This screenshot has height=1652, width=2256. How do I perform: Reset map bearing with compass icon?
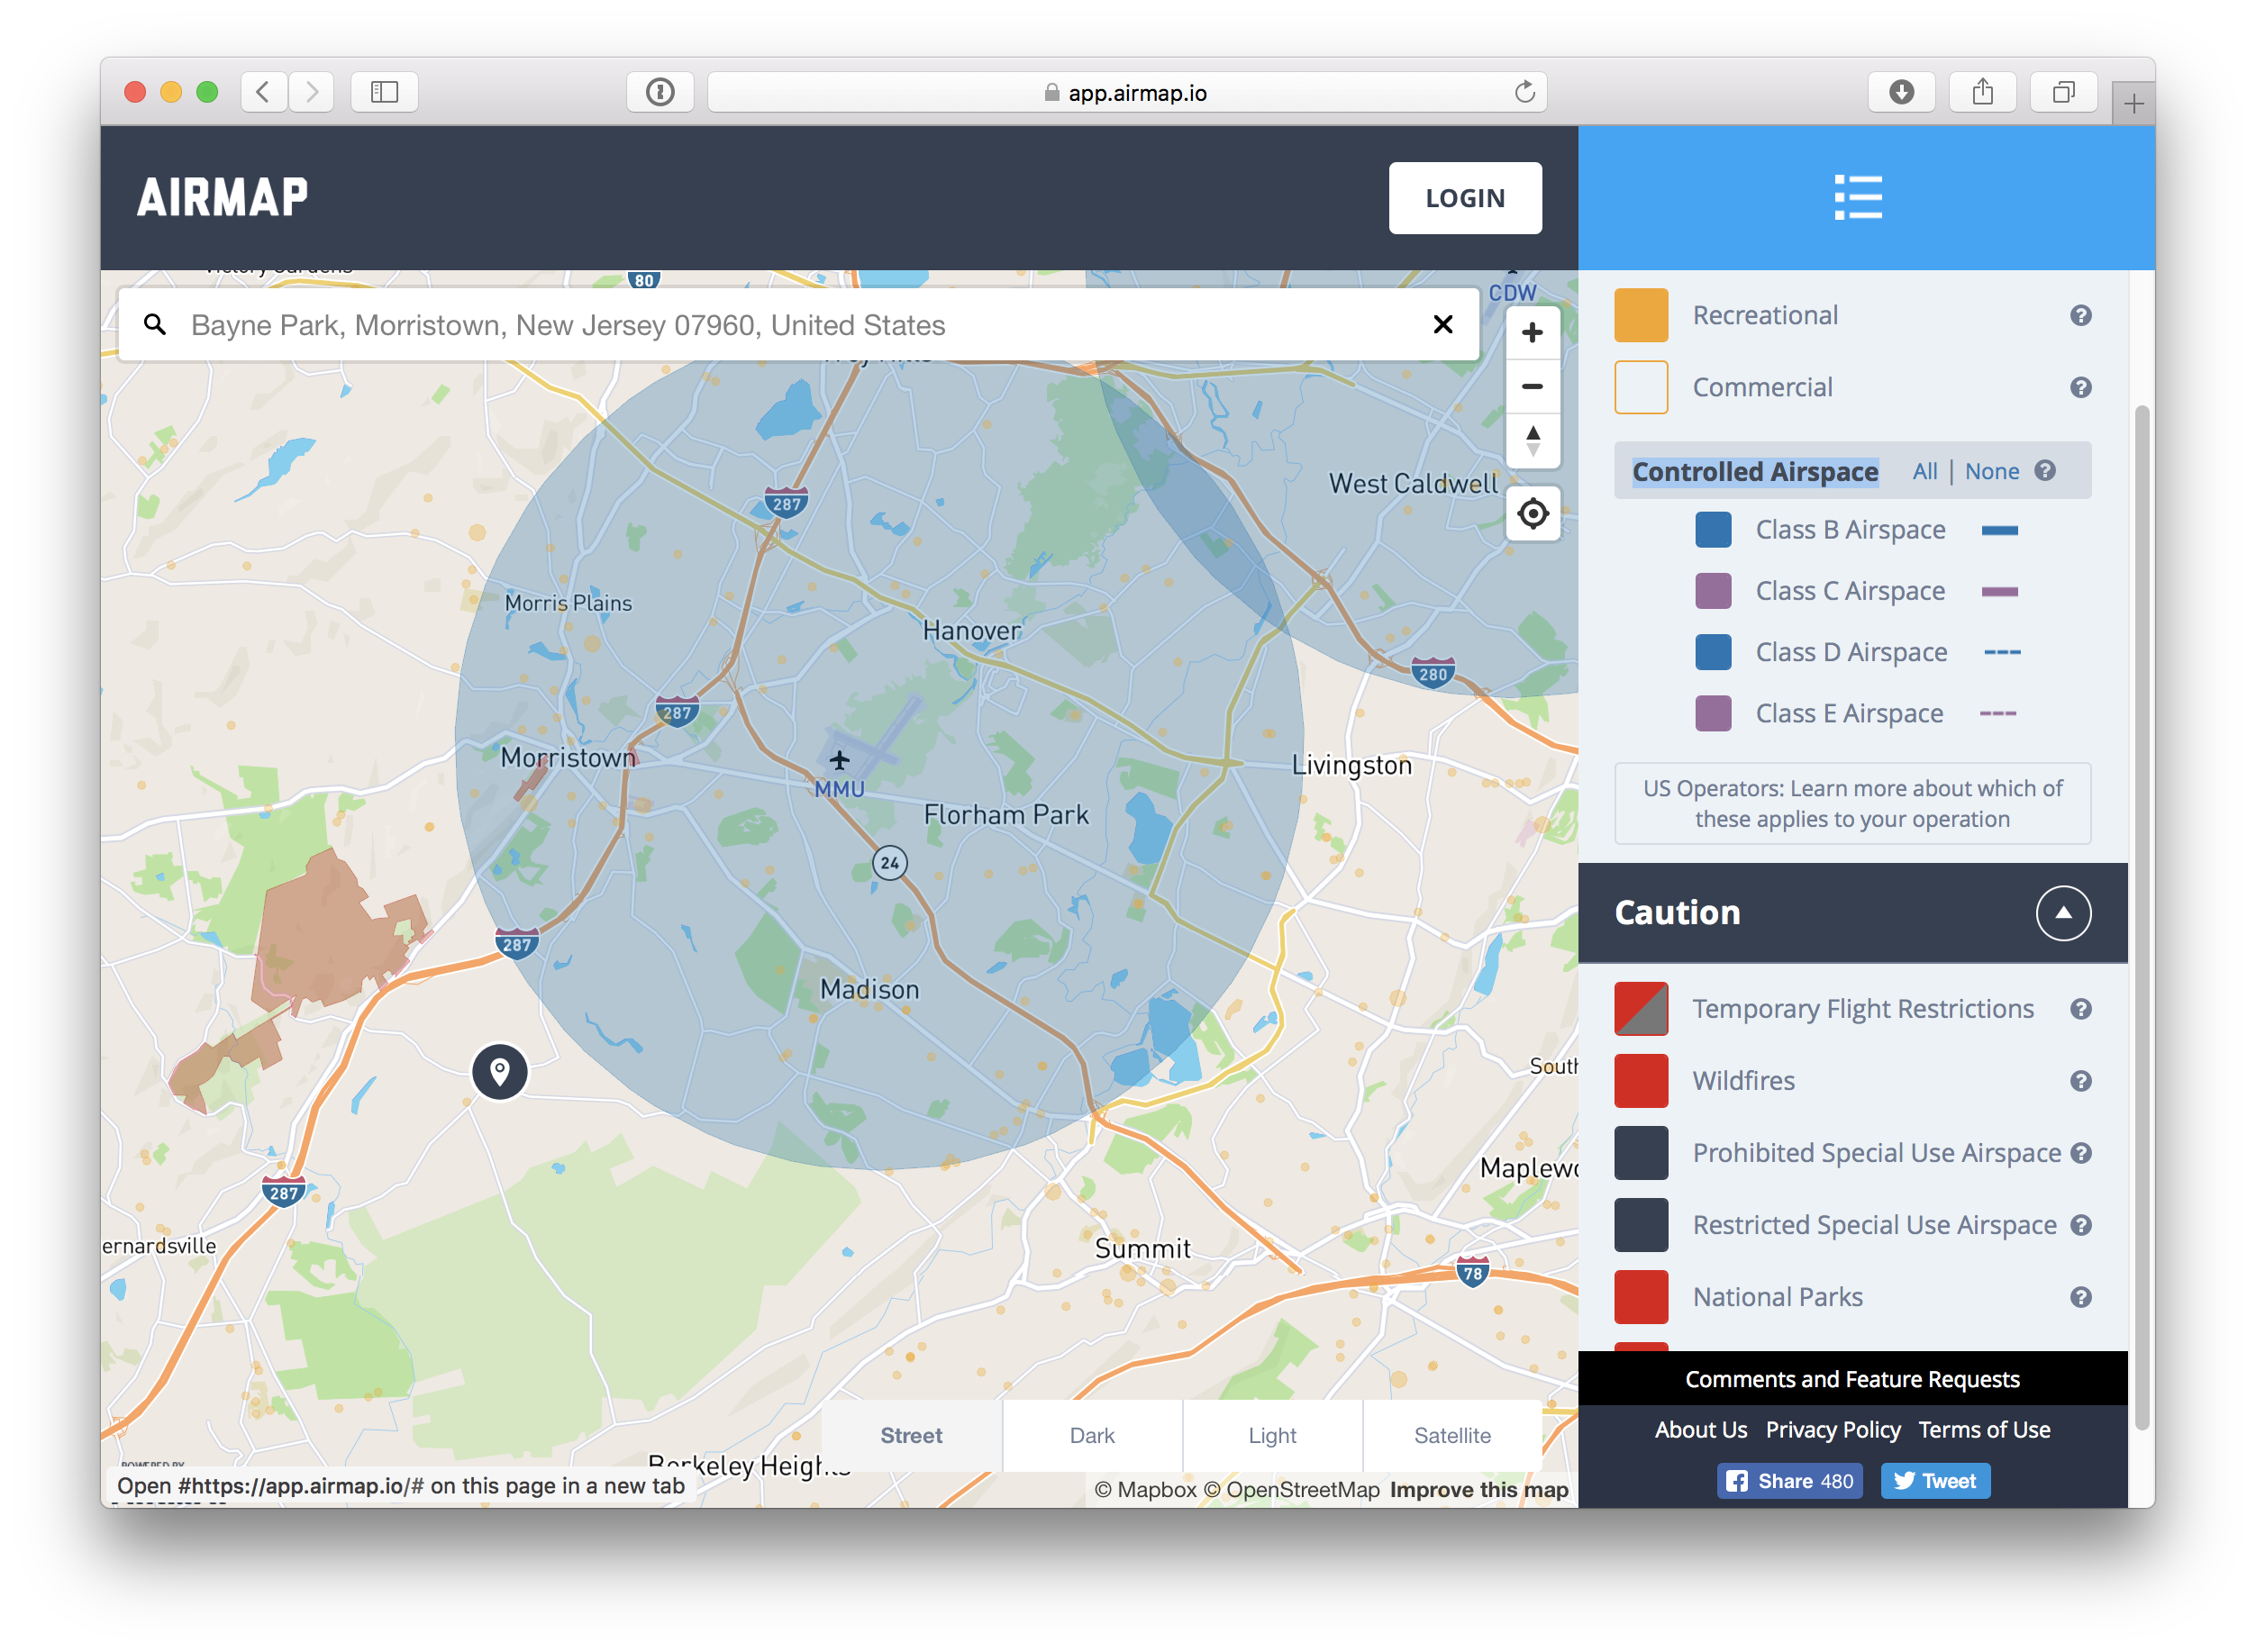[x=1532, y=440]
